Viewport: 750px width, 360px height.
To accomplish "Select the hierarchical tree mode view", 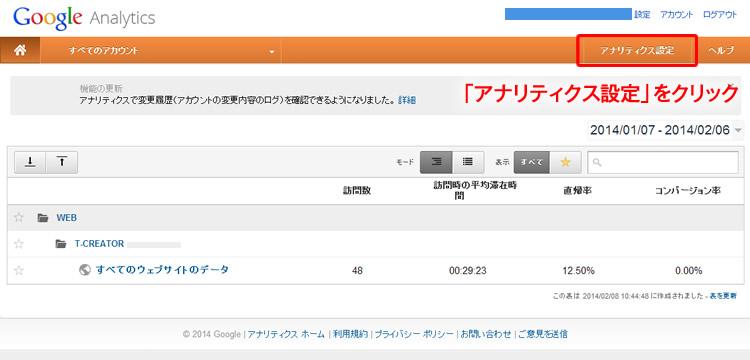I will (x=436, y=162).
